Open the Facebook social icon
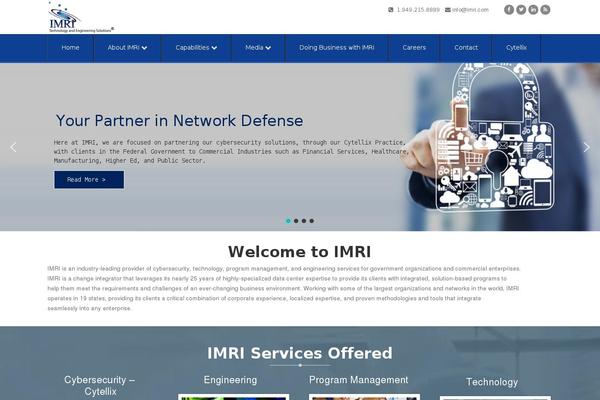Image resolution: width=600 pixels, height=400 pixels. click(x=509, y=10)
